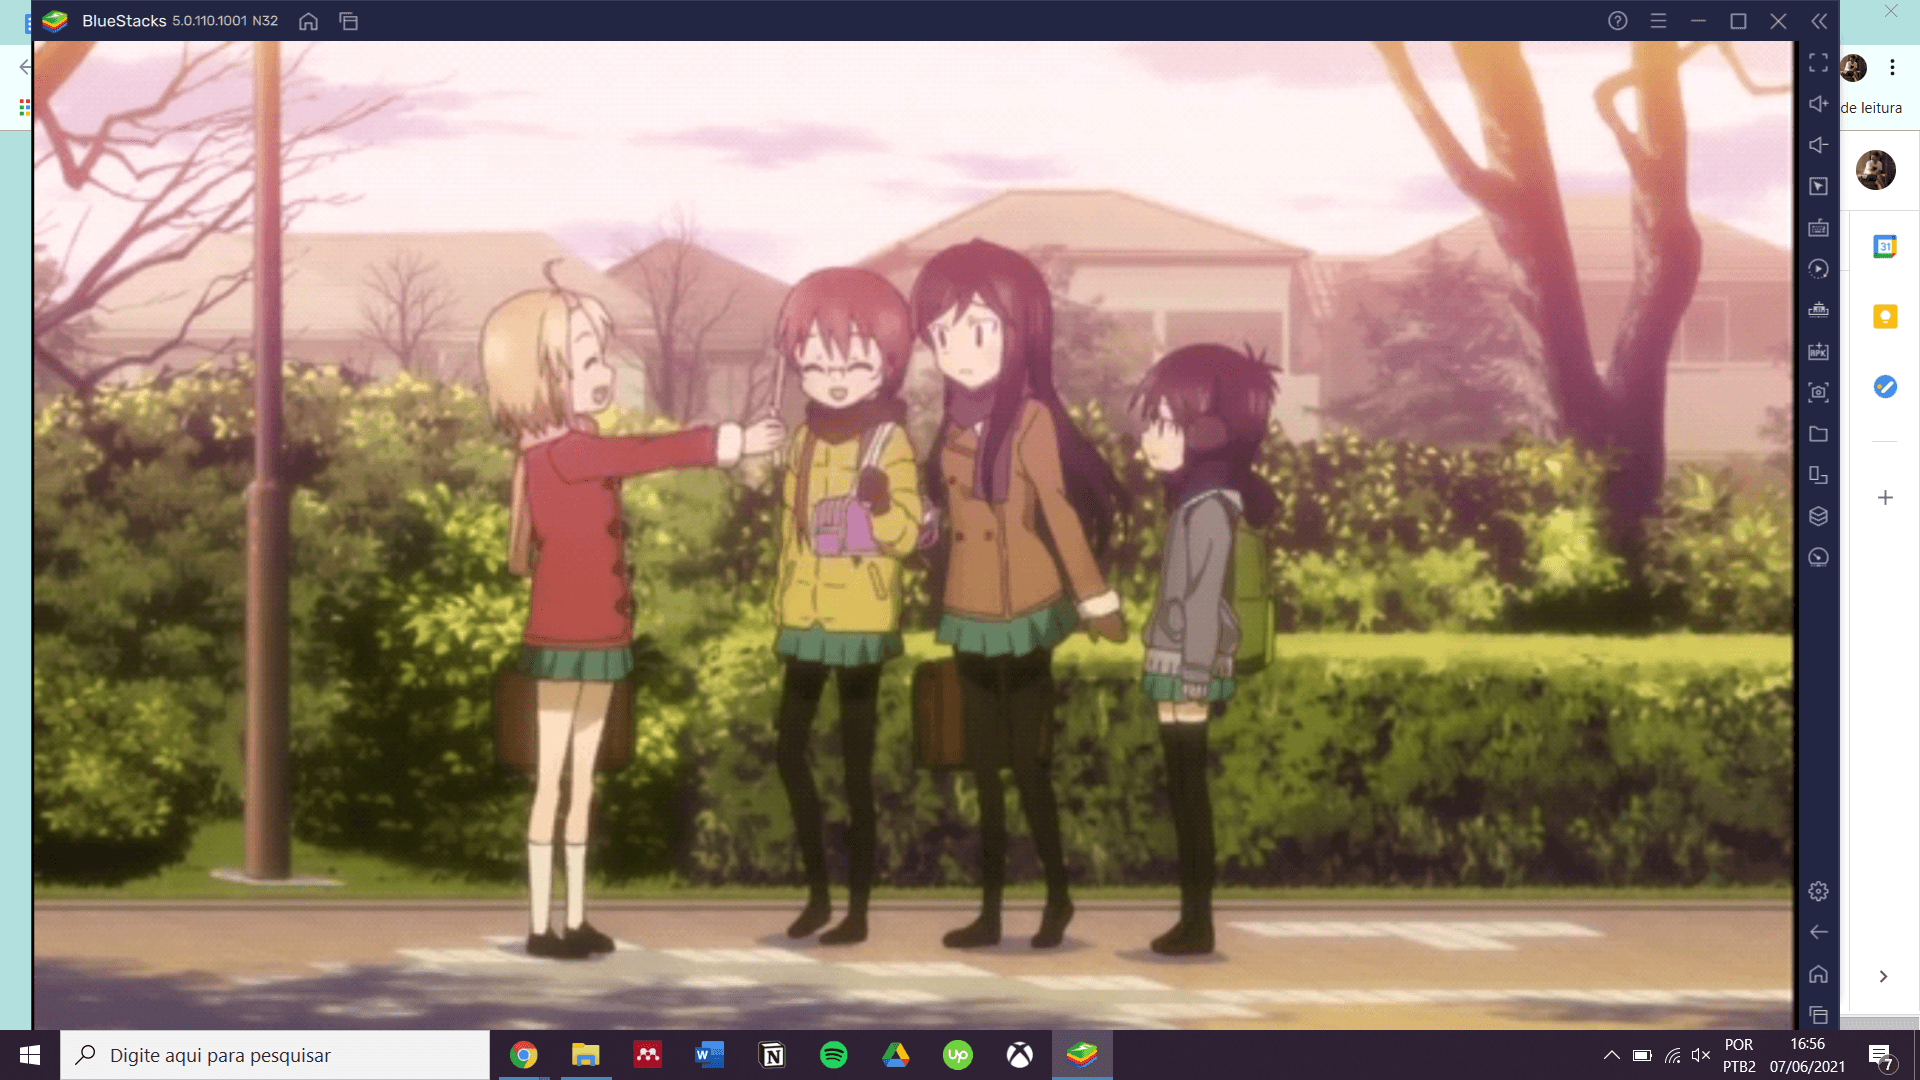Open Google Keep in Chrome side panel
This screenshot has height=1080, width=1920.
pyautogui.click(x=1885, y=317)
